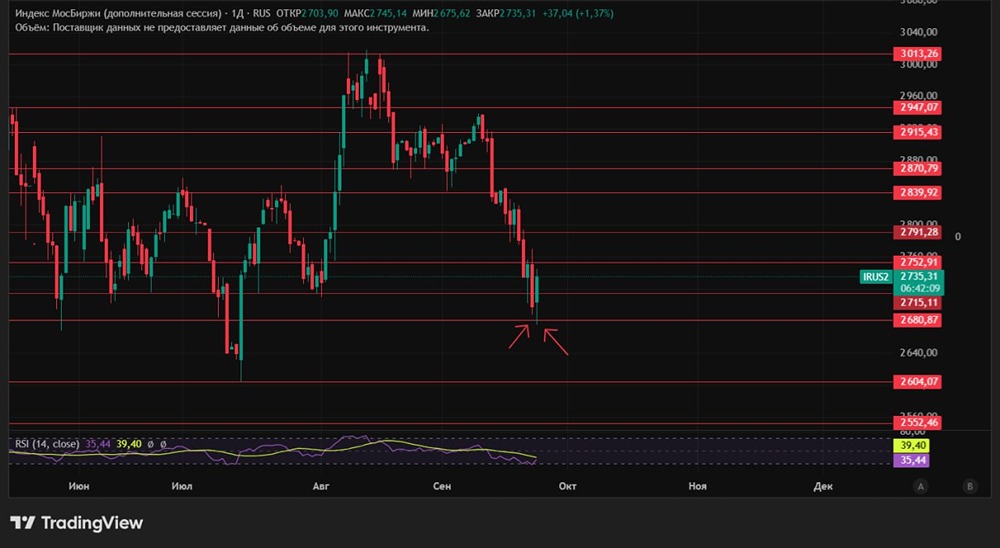This screenshot has height=548, width=1000.
Task: Click the purple 35,44 RSI axis label
Action: point(913,460)
